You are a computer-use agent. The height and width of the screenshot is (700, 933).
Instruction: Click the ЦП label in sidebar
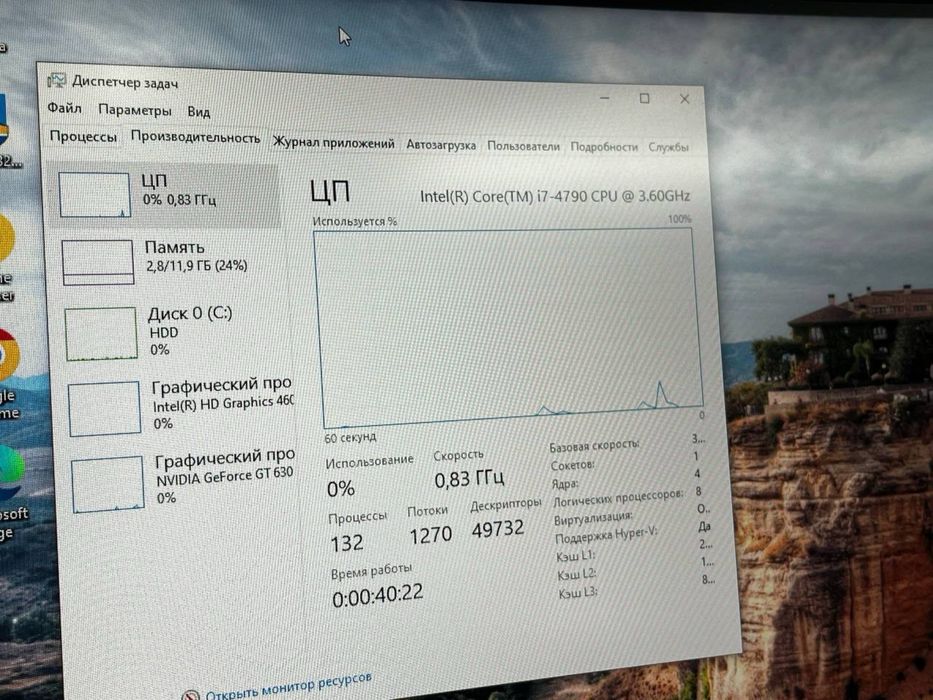154,180
